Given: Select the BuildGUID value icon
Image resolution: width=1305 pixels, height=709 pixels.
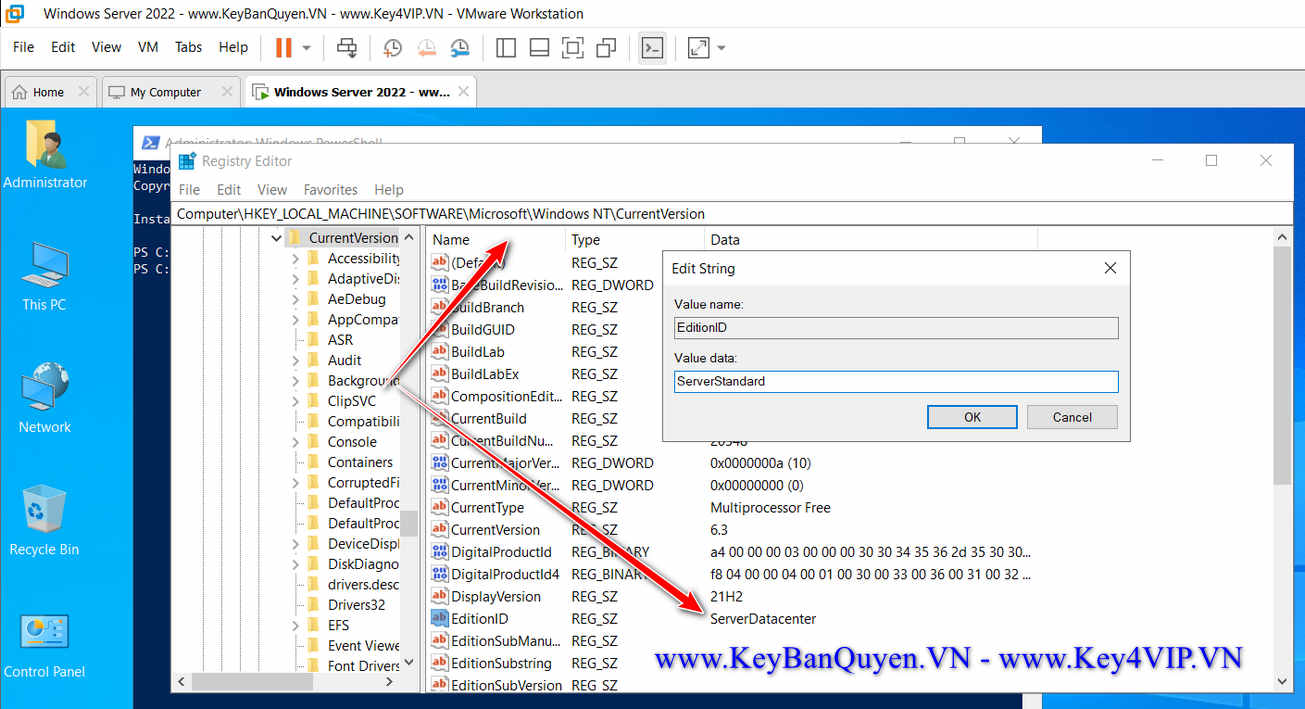Looking at the screenshot, I should (439, 329).
